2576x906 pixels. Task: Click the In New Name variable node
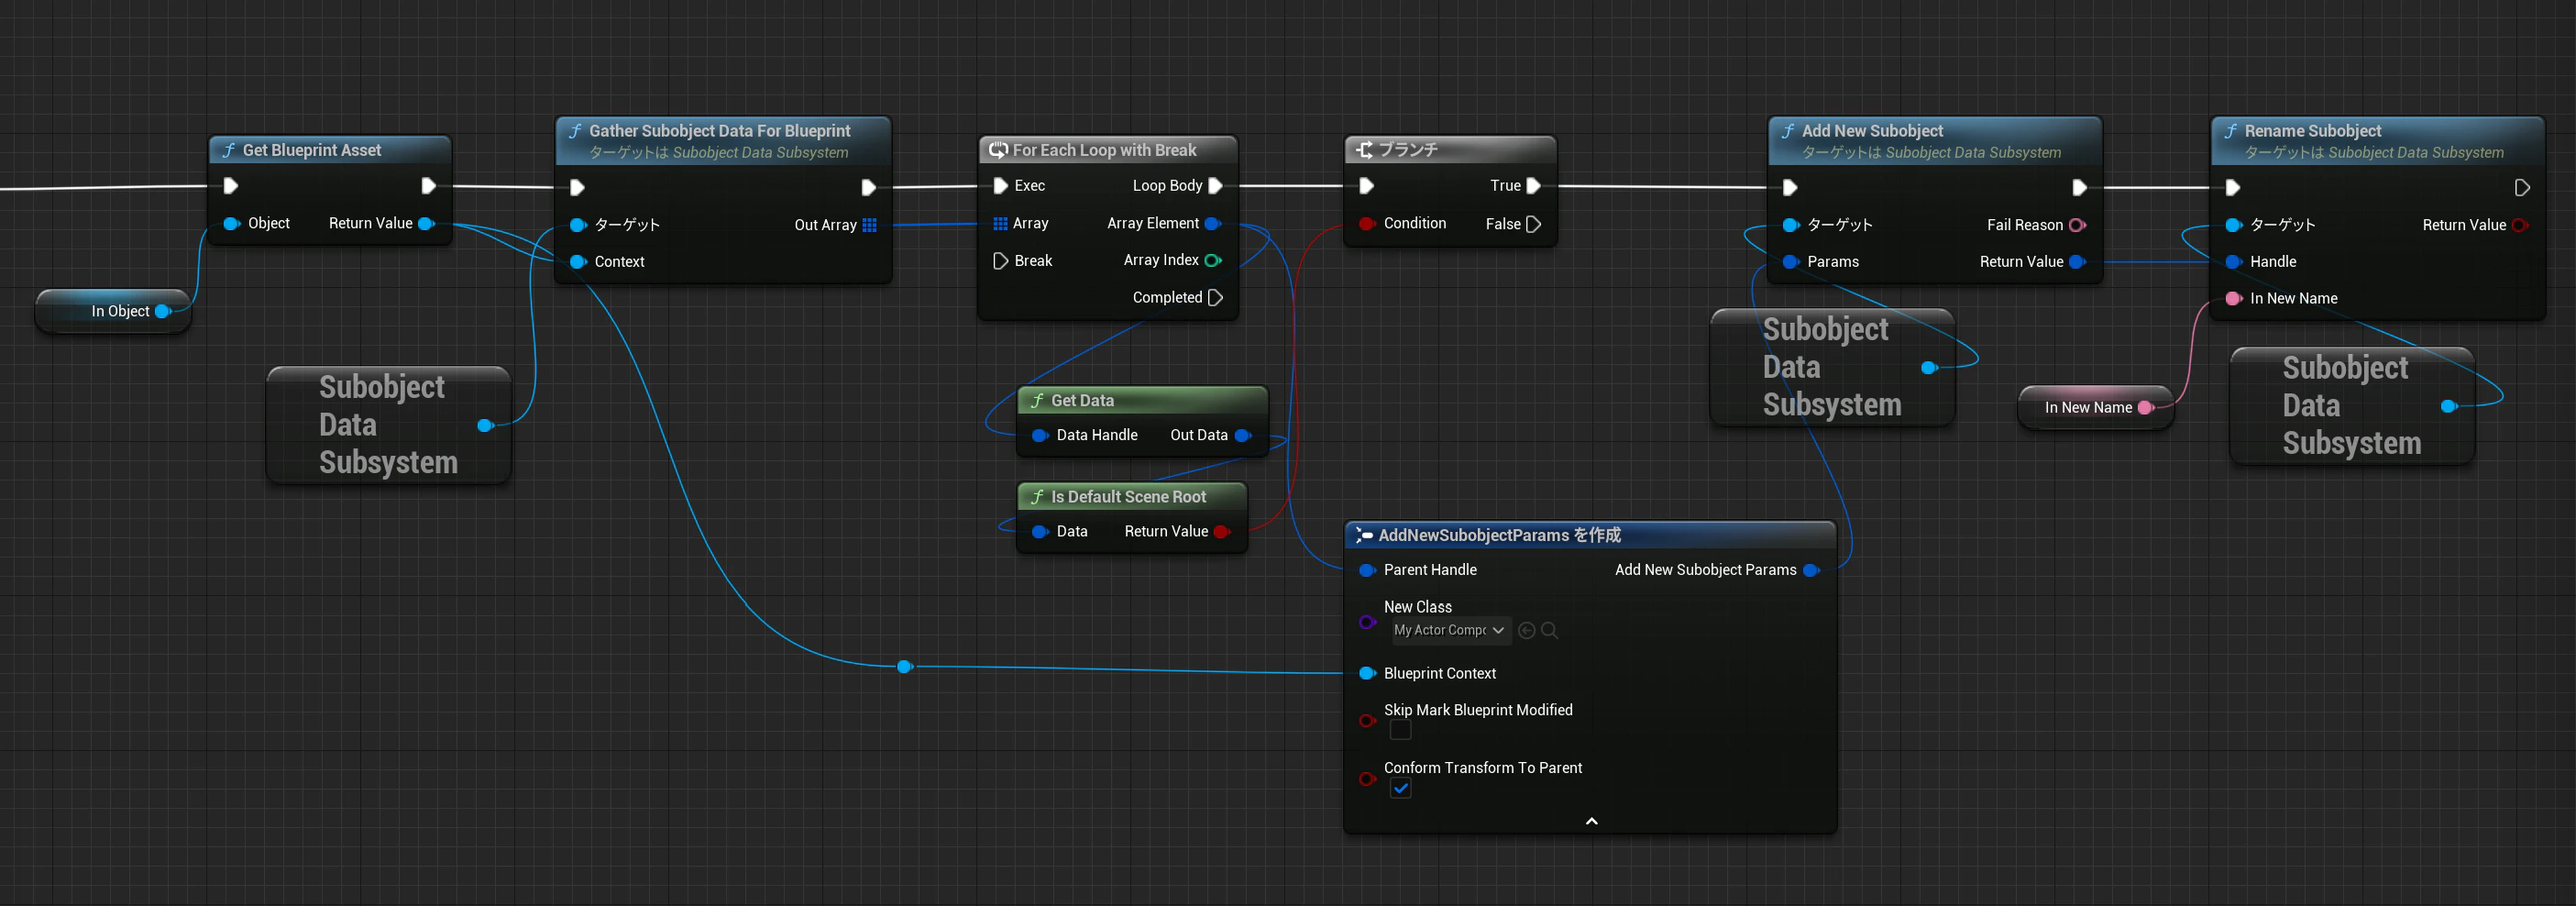click(2096, 408)
